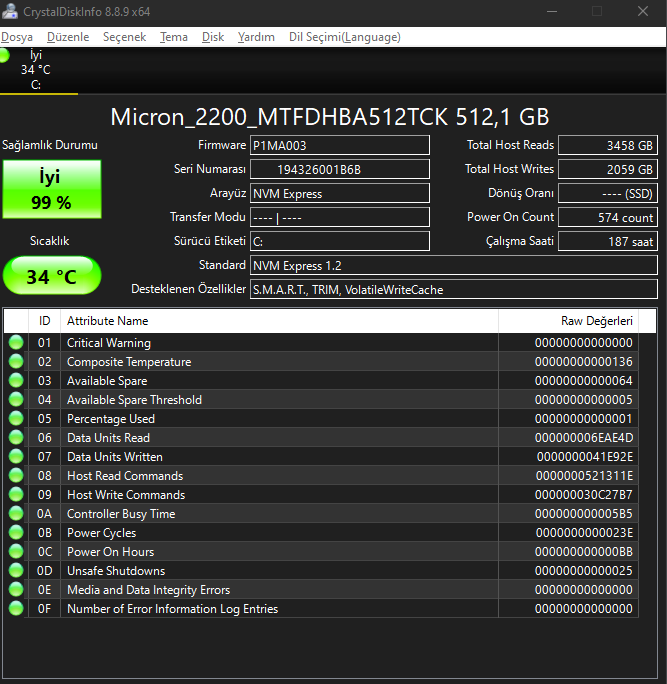Click status icon for Error Information Log Entries row
The height and width of the screenshot is (684, 667).
point(16,609)
